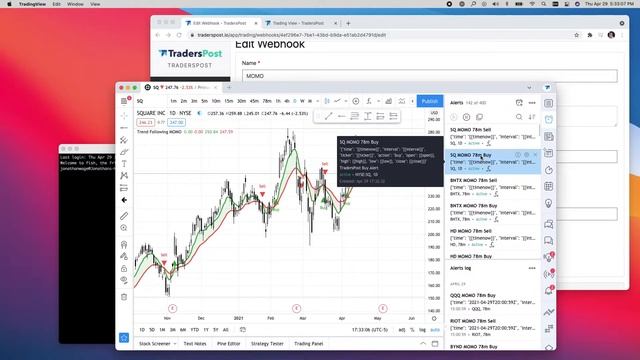This screenshot has width=640, height=360.
Task: Select the brush drawing tool
Action: pos(124,152)
